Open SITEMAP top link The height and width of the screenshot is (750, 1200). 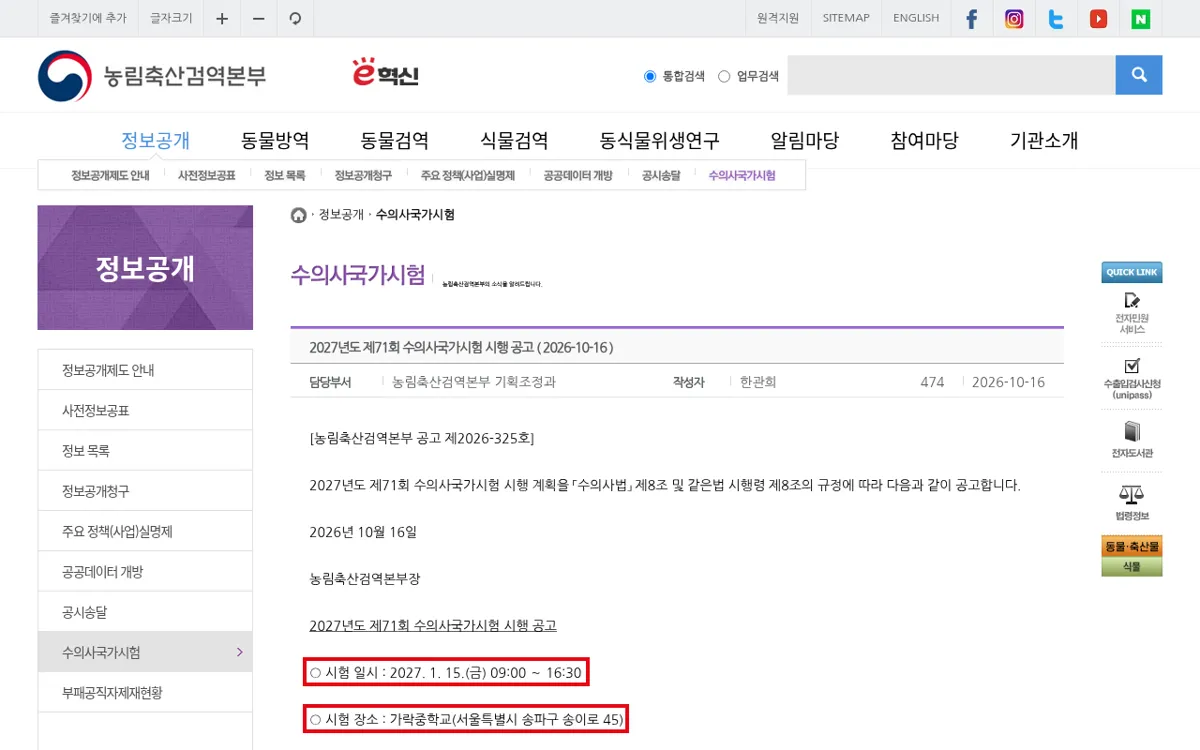846,18
